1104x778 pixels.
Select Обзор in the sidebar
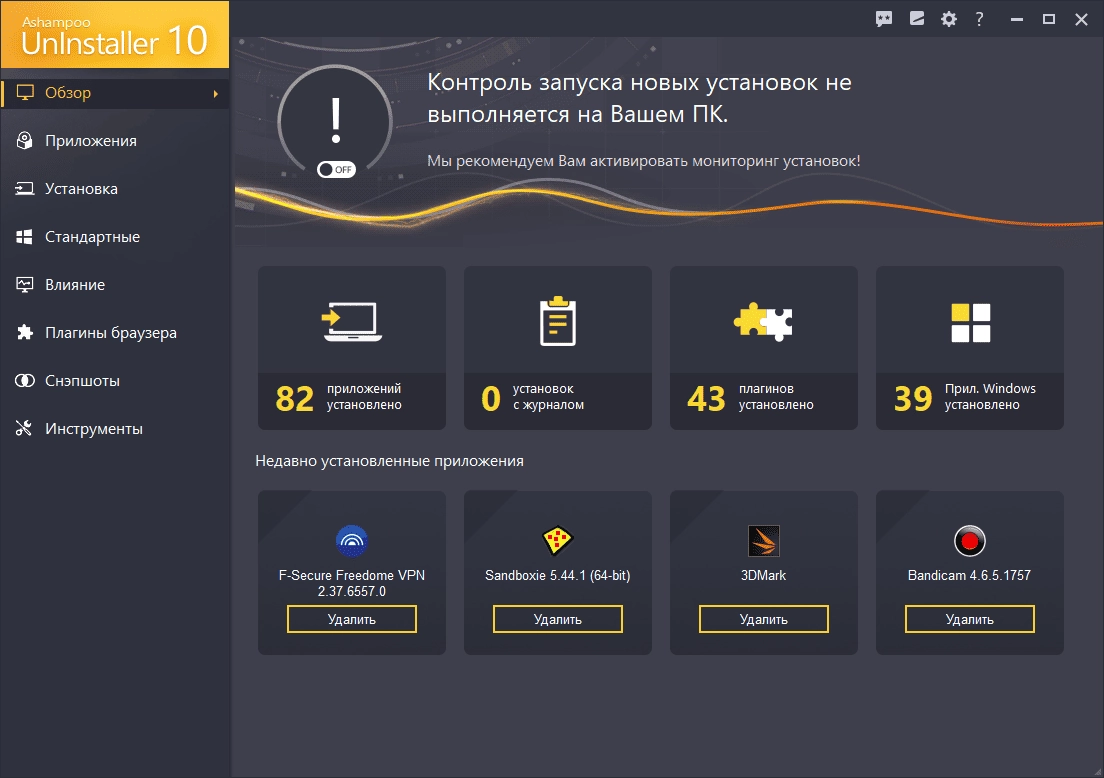tap(115, 93)
